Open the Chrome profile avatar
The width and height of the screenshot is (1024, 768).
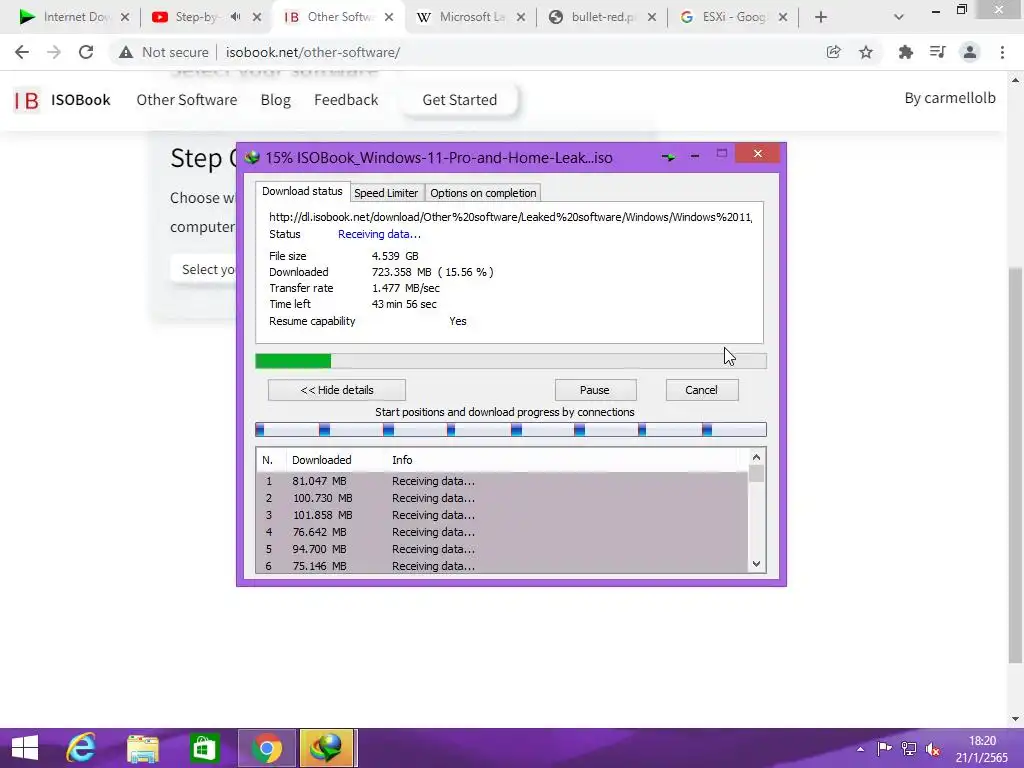(x=970, y=52)
